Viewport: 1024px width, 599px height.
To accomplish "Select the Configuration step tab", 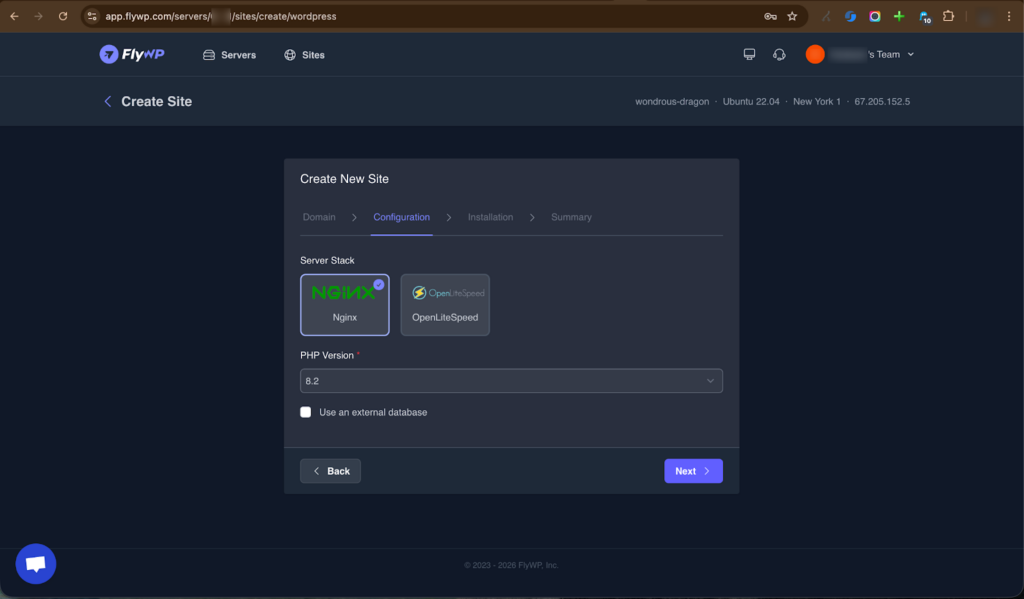I will click(401, 217).
